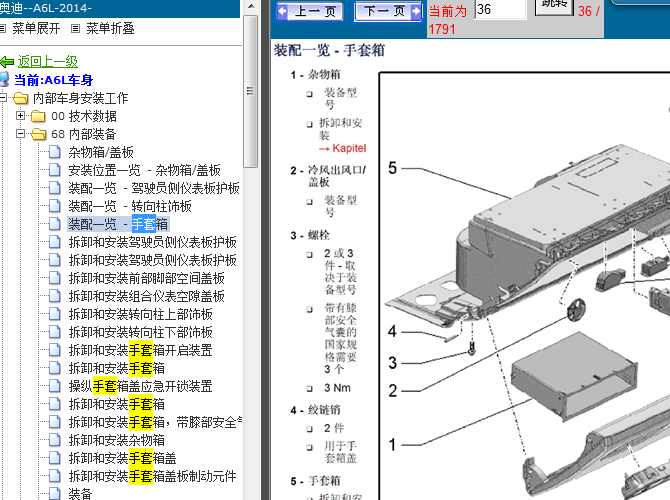Click the 3 Nm torque value
670x500 pixels.
(337, 388)
